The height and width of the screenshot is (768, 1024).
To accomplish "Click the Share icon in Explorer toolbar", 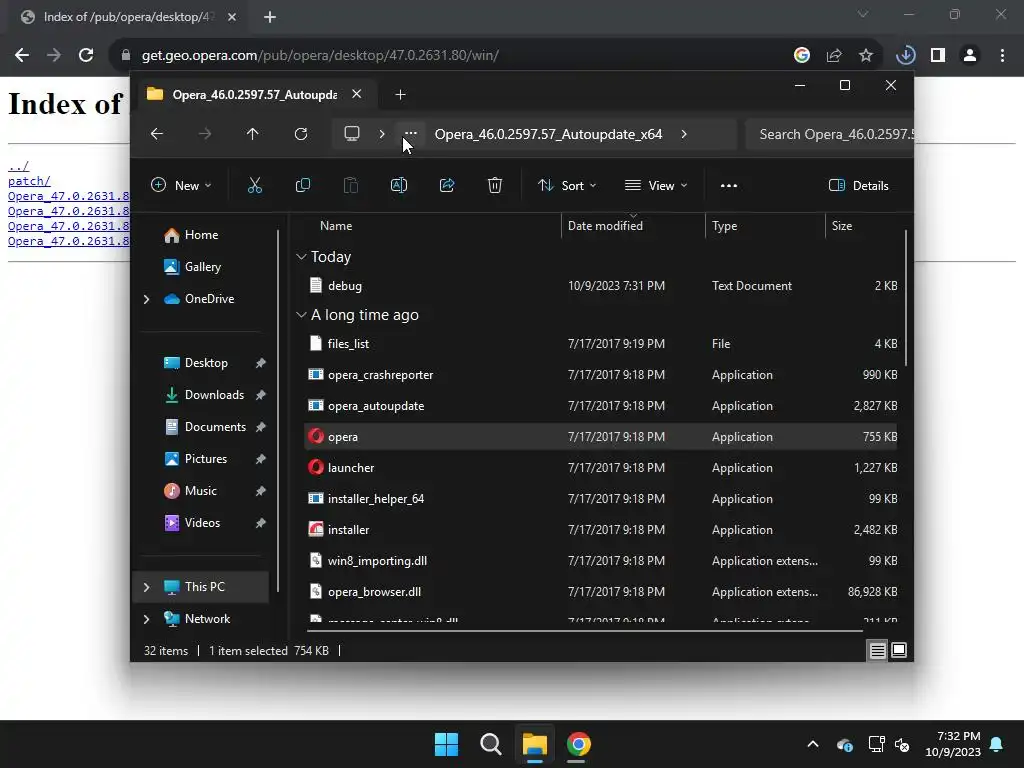I will click(x=447, y=185).
